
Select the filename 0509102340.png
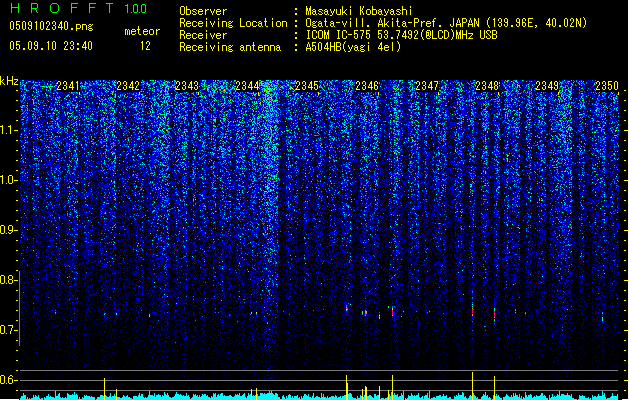pos(51,26)
